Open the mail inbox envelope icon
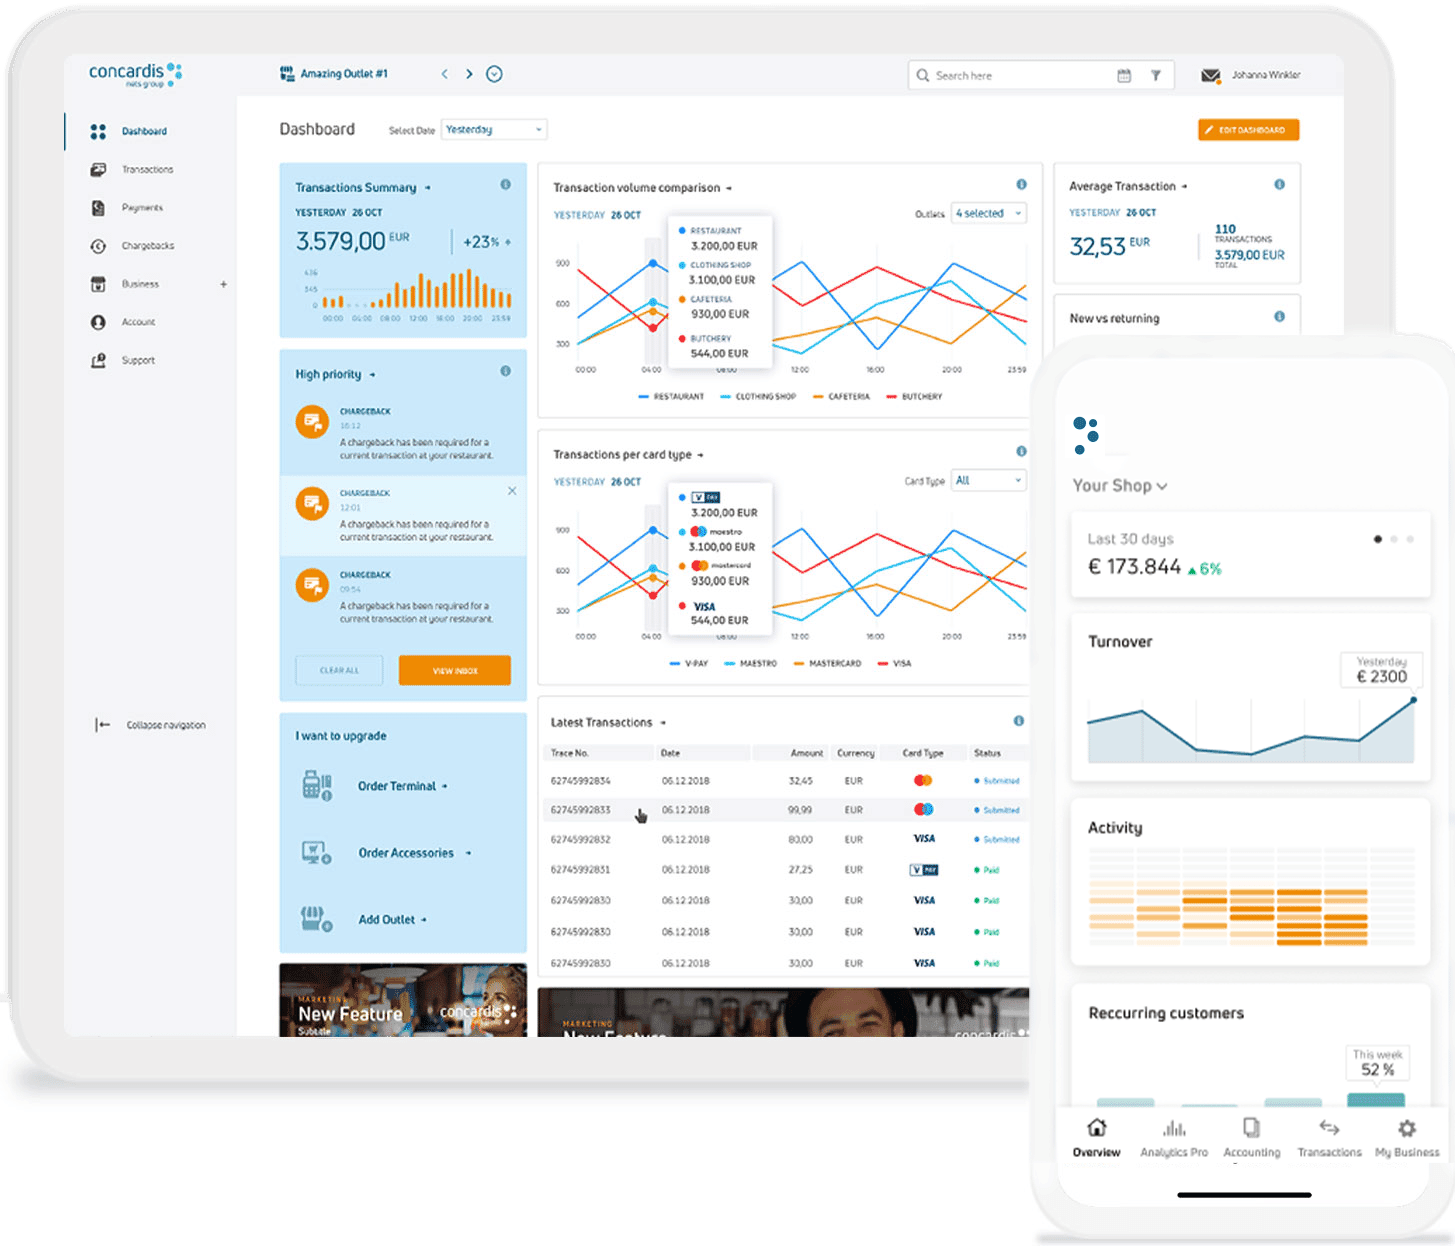 [x=1210, y=76]
